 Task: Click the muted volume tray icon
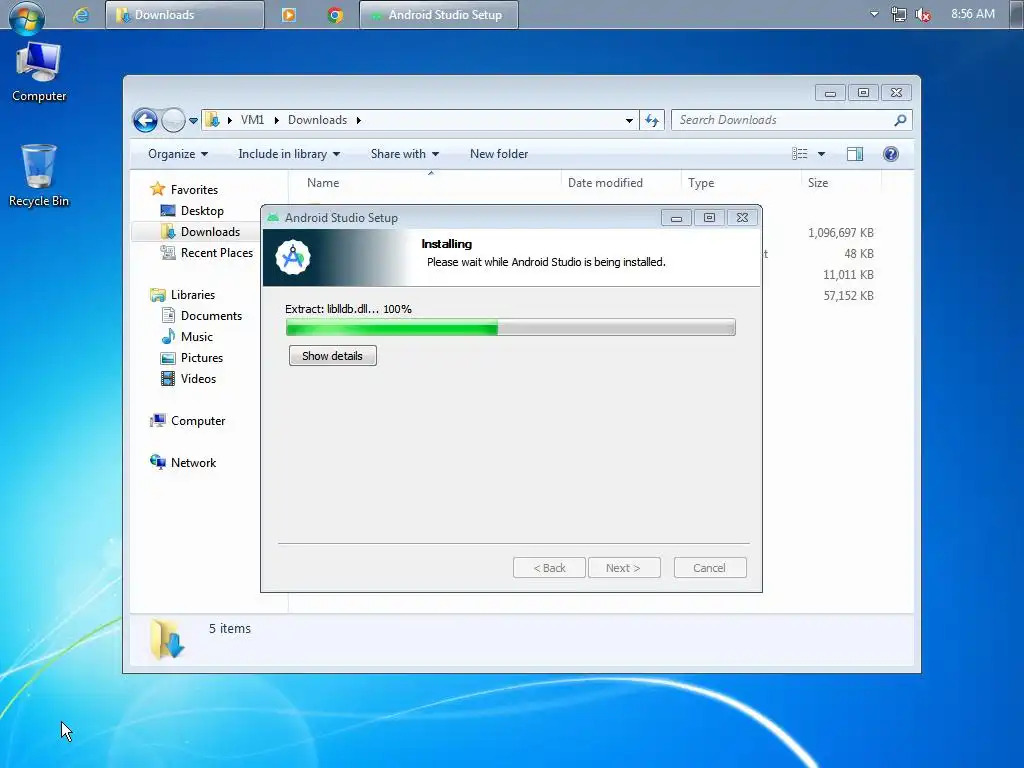tap(923, 14)
